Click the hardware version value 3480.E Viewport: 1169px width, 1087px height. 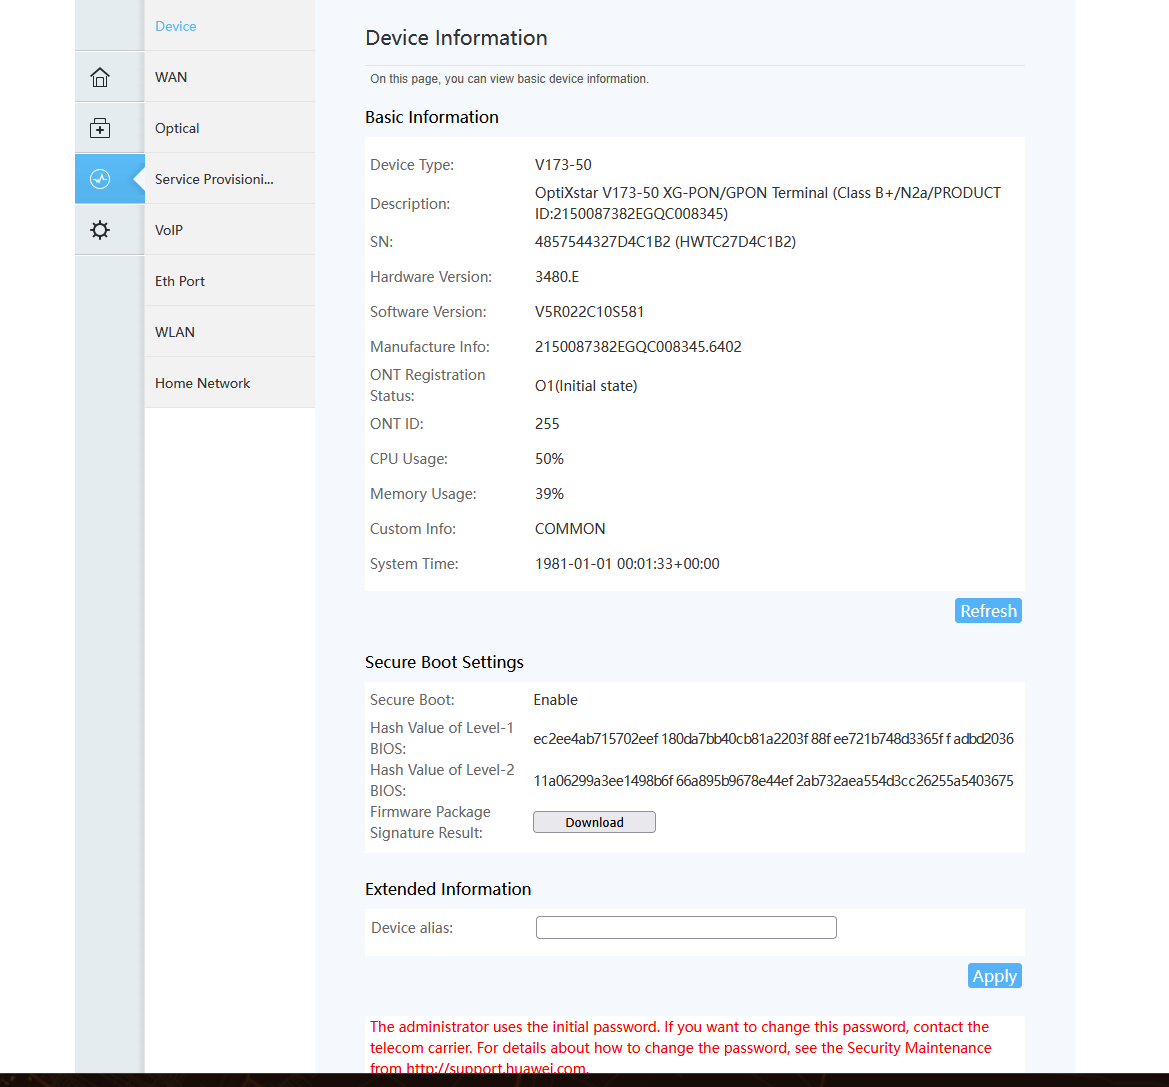(557, 277)
